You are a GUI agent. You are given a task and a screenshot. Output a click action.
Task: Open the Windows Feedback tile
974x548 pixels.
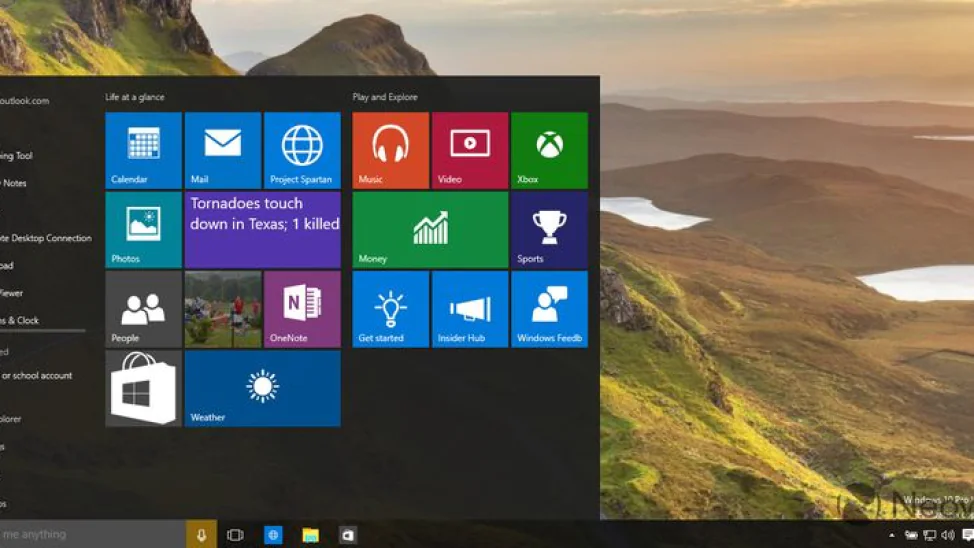point(550,309)
